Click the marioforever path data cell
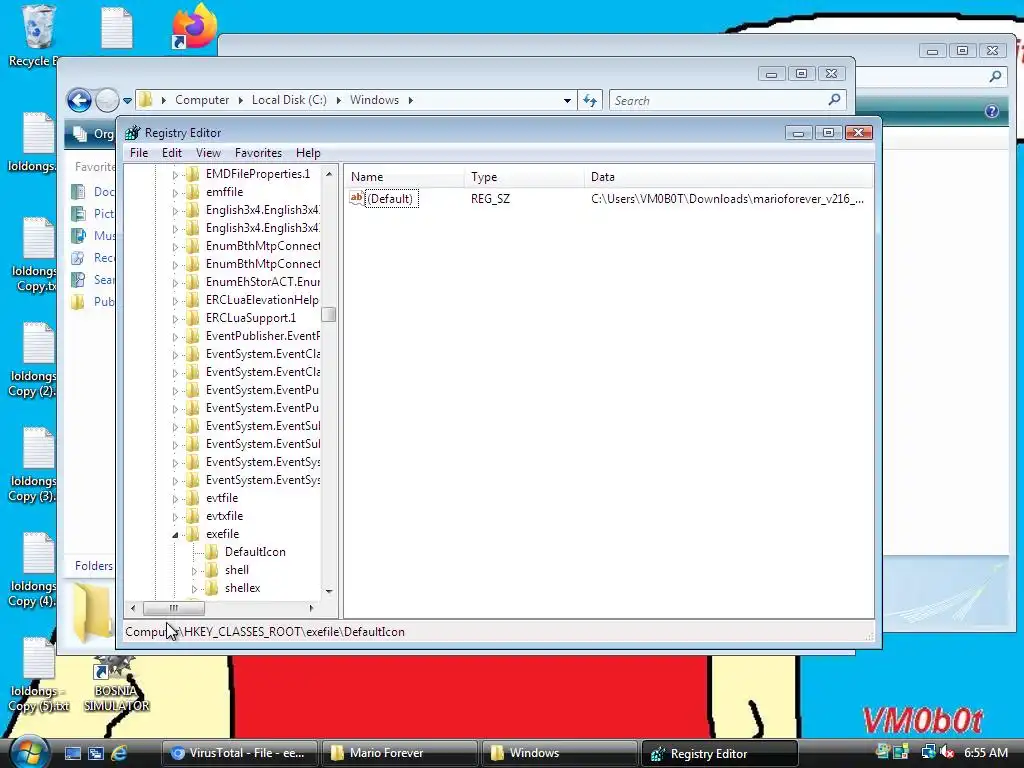This screenshot has width=1024, height=768. click(x=727, y=199)
